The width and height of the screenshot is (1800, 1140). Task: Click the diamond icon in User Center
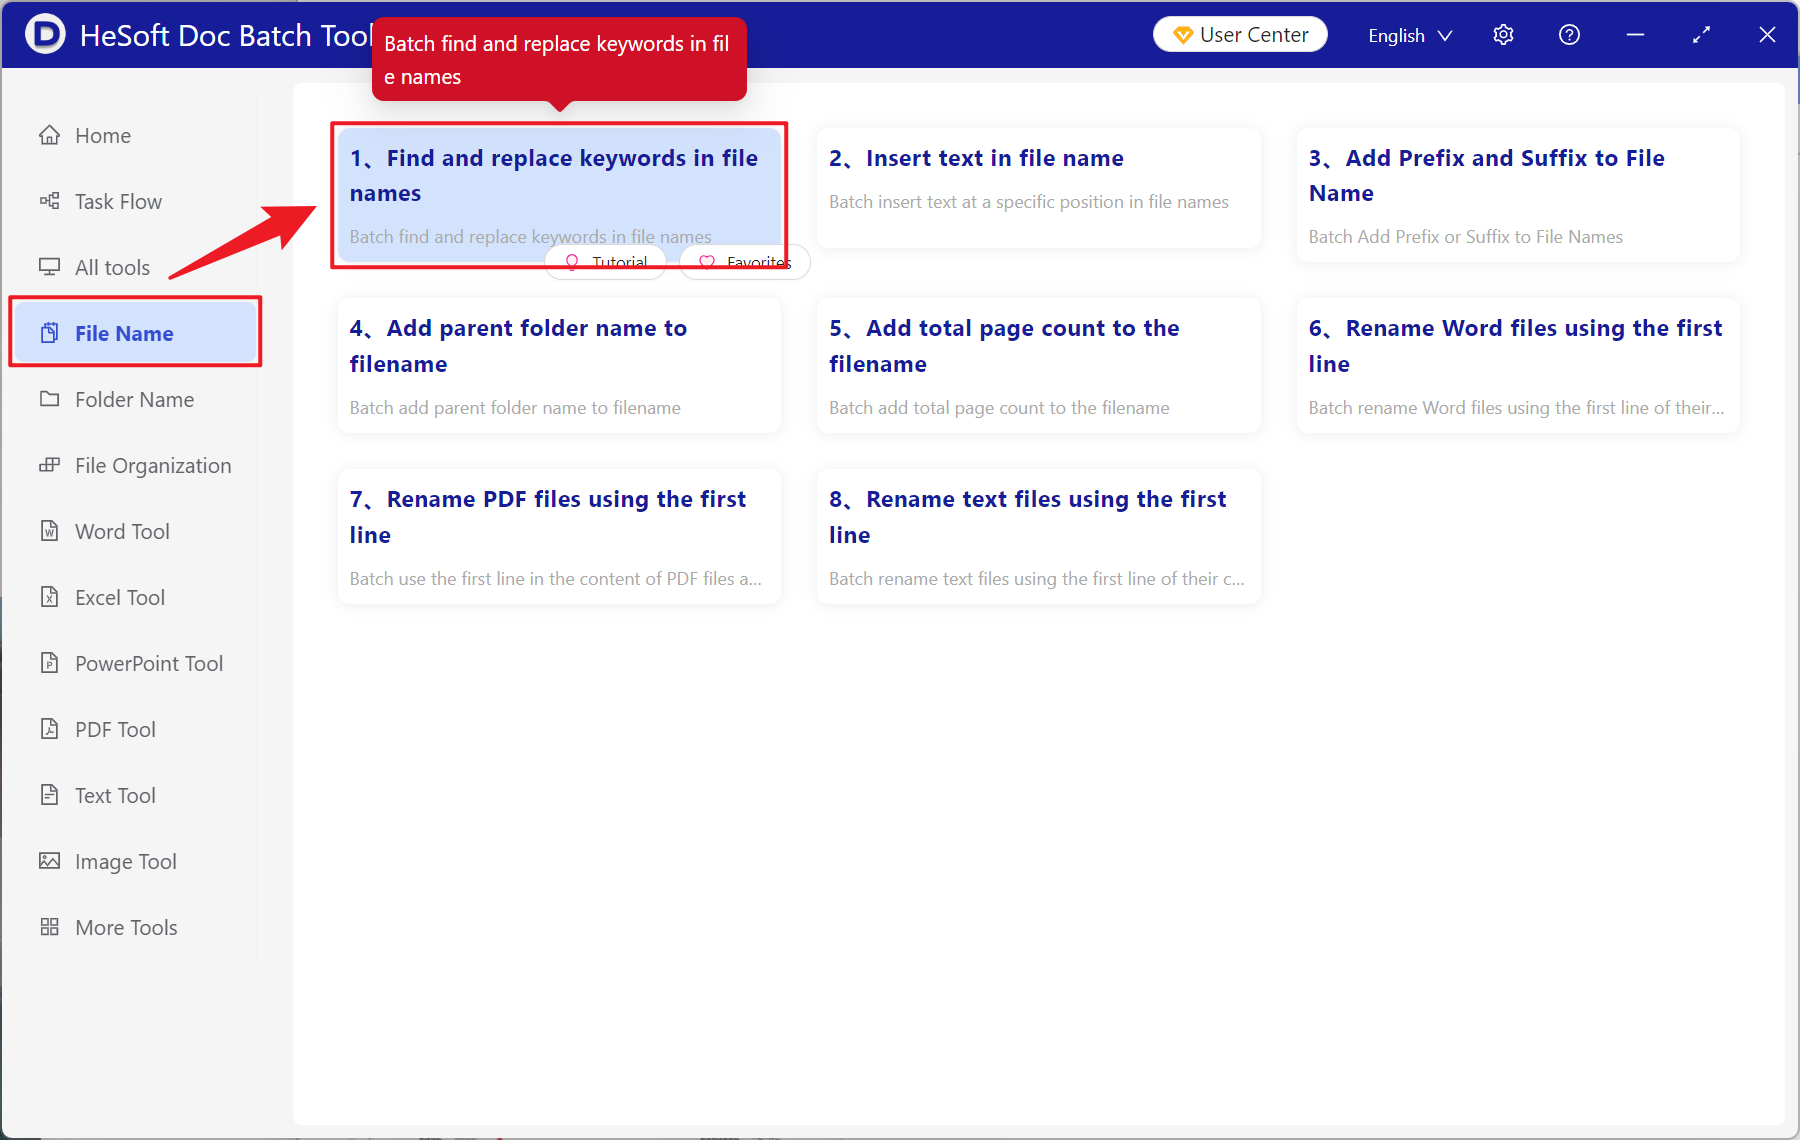[1182, 35]
